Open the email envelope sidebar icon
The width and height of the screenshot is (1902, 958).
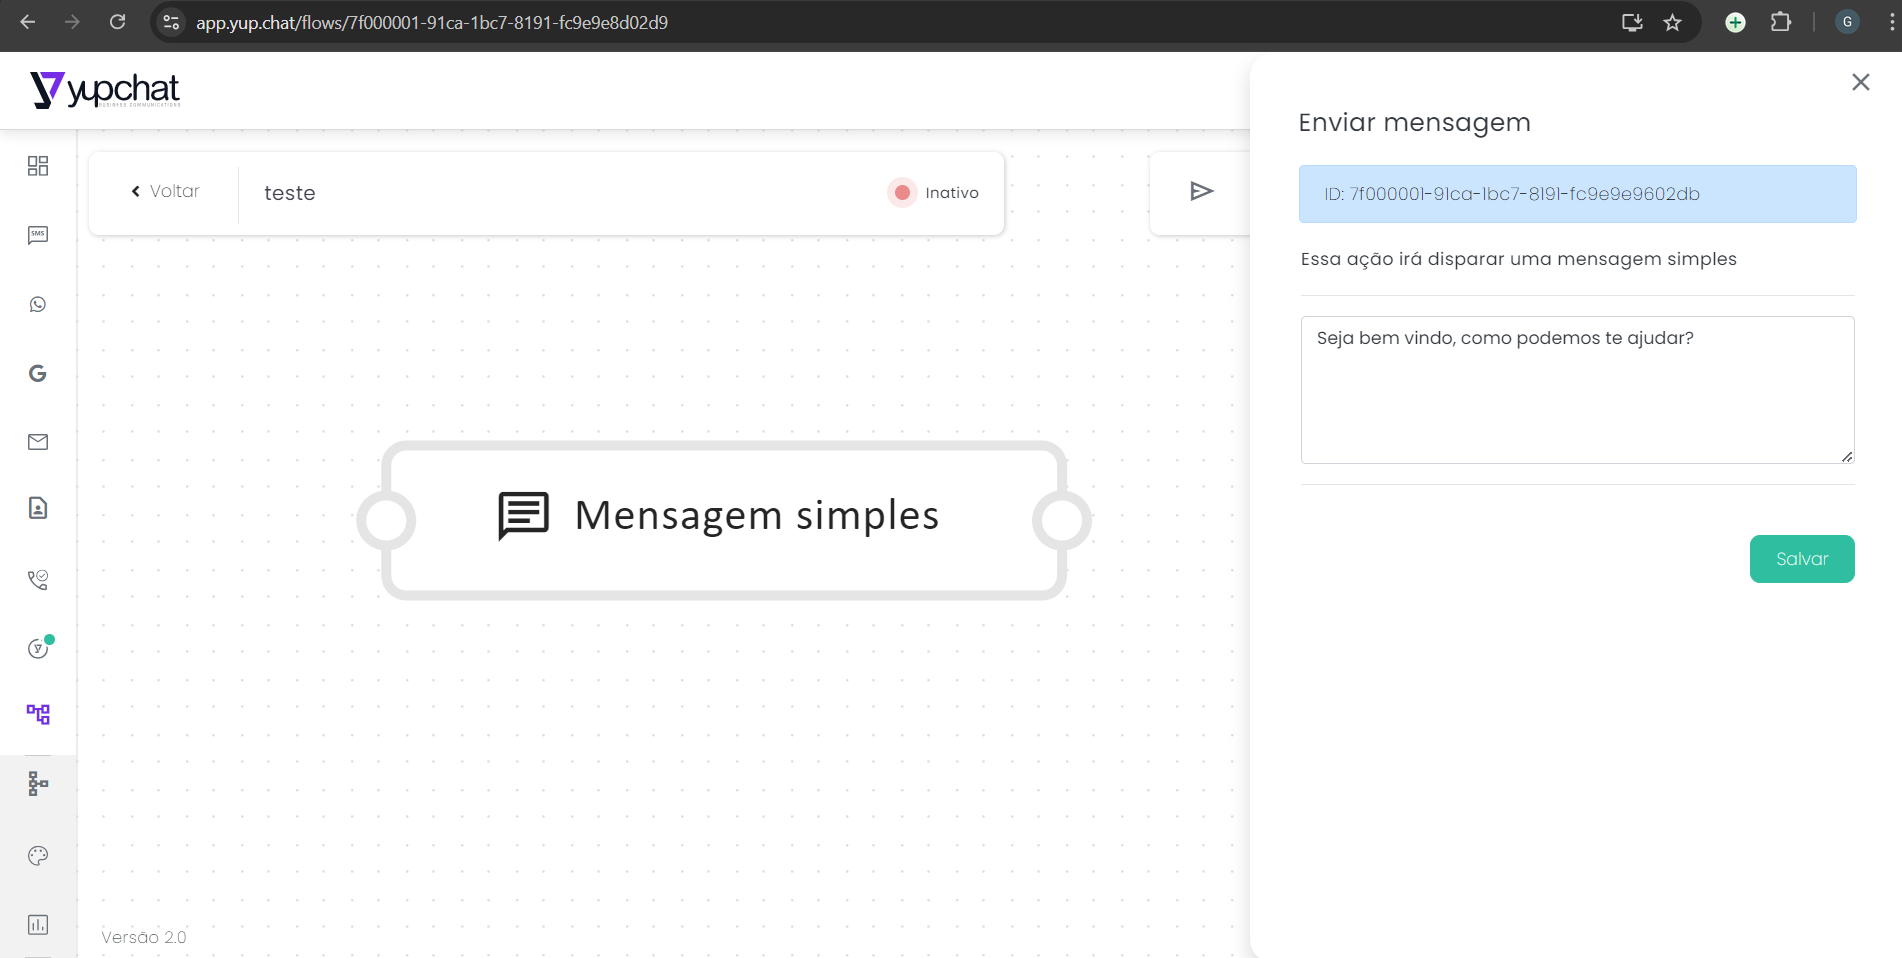pyautogui.click(x=38, y=442)
